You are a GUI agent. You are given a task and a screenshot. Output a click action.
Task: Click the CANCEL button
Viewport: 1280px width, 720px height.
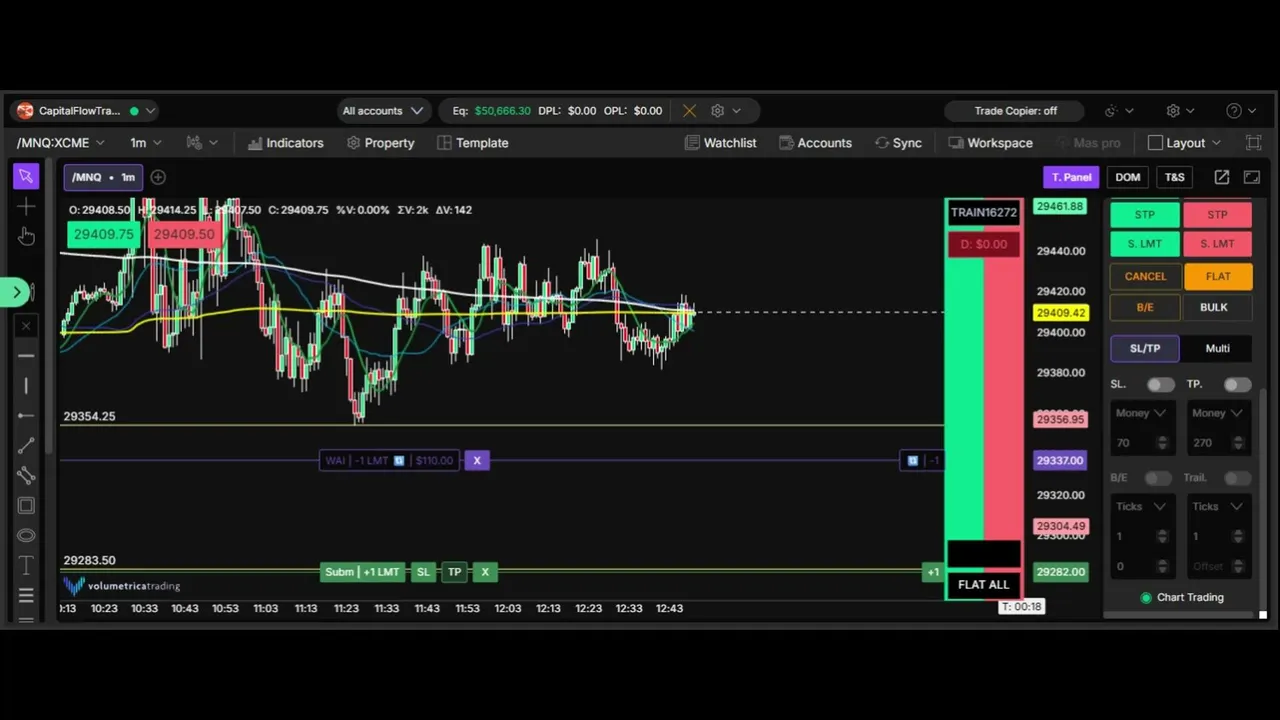(x=1145, y=276)
